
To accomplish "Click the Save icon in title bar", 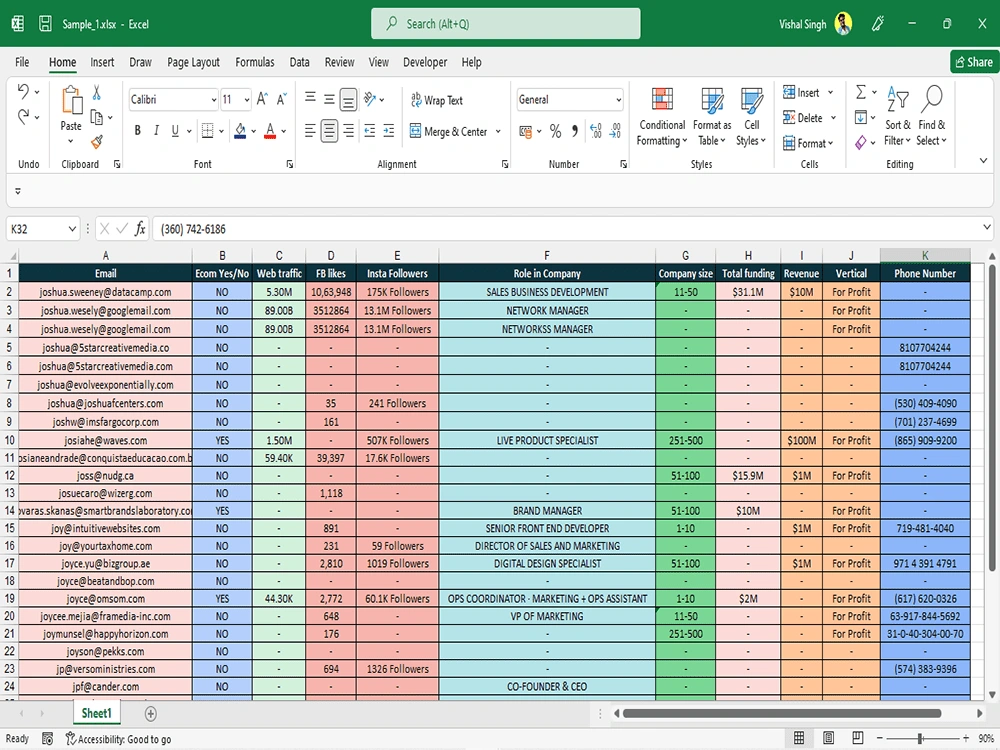I will [x=45, y=24].
